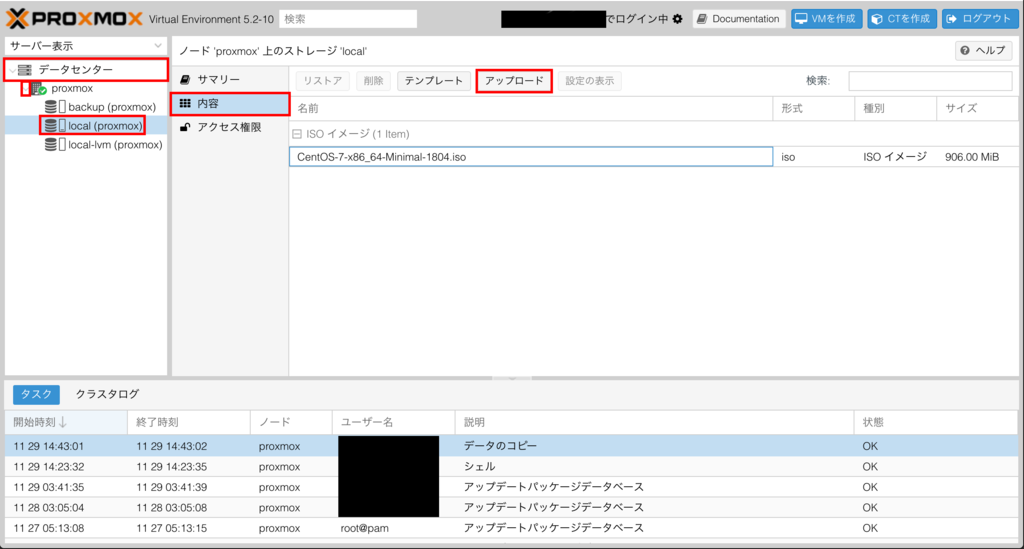Click the logout arrow icon

952,19
